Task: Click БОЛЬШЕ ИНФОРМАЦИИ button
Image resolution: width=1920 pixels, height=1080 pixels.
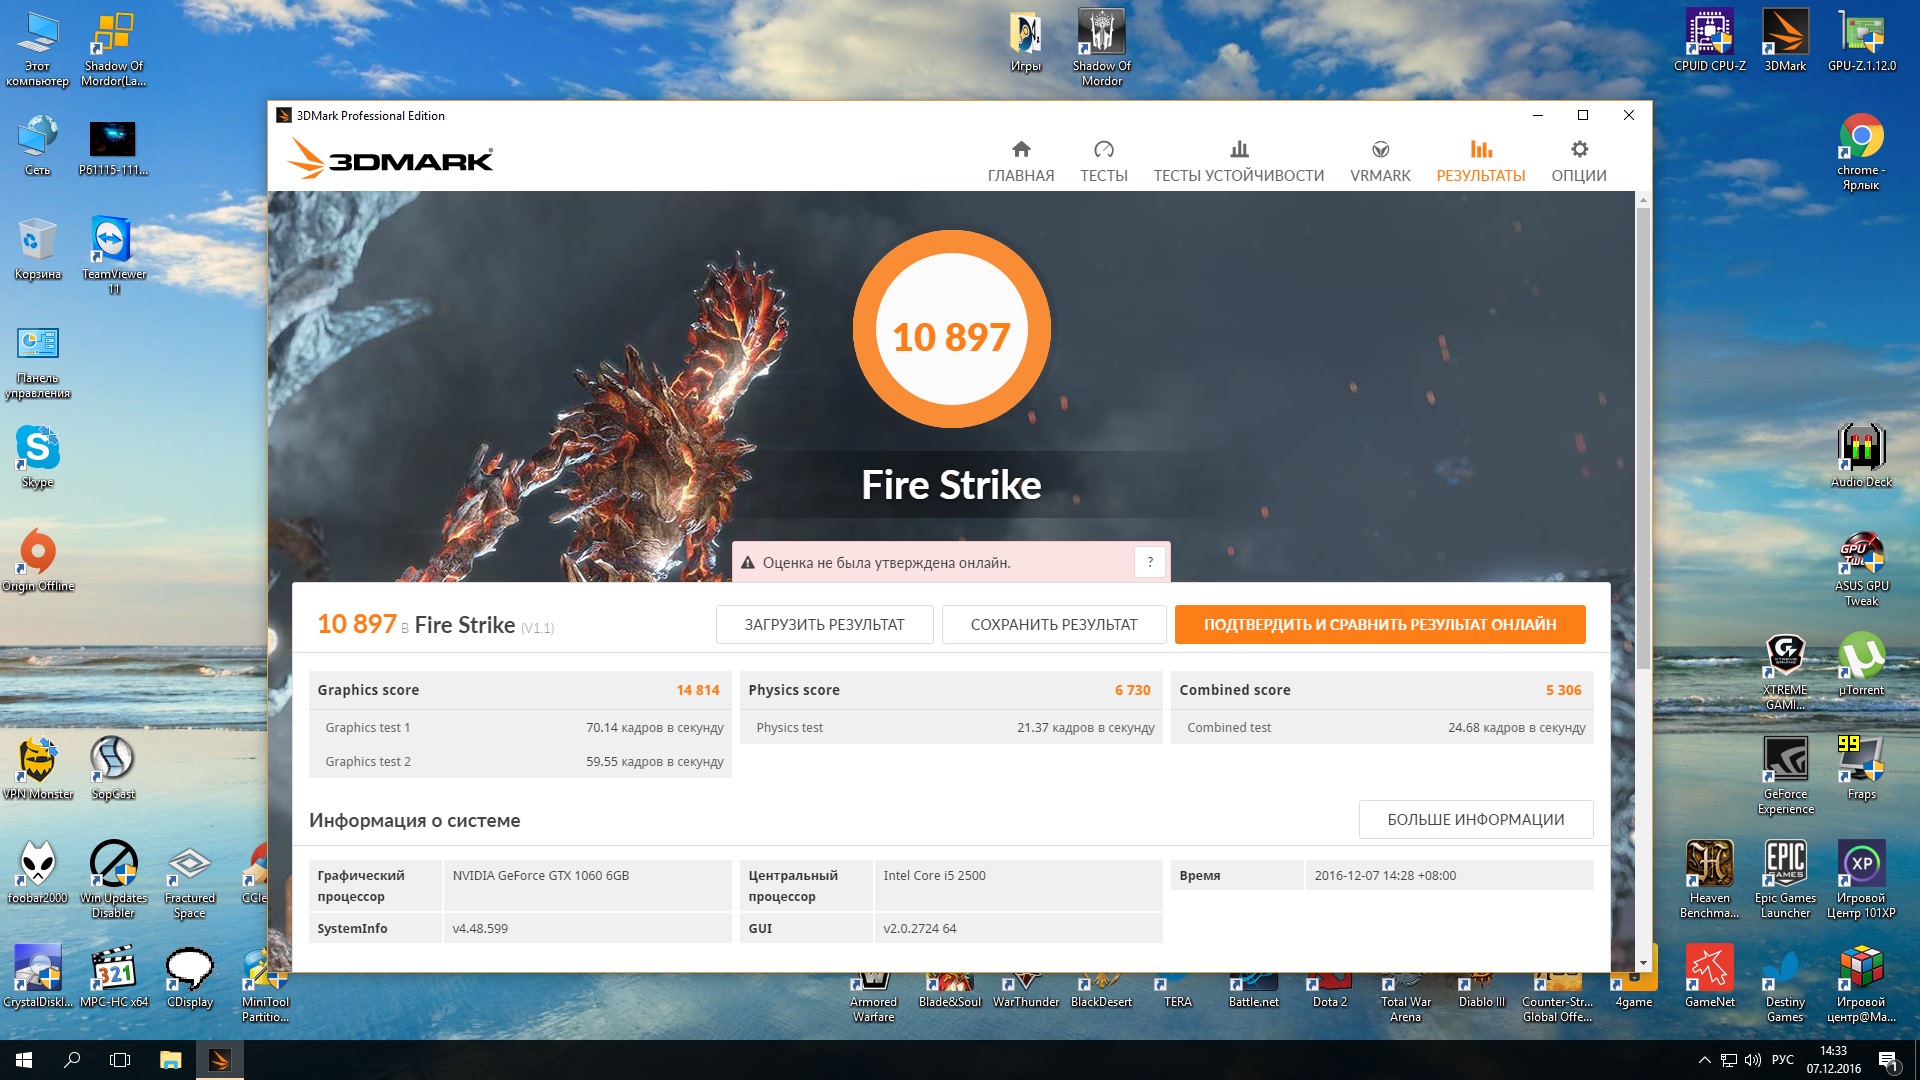Action: tap(1475, 820)
